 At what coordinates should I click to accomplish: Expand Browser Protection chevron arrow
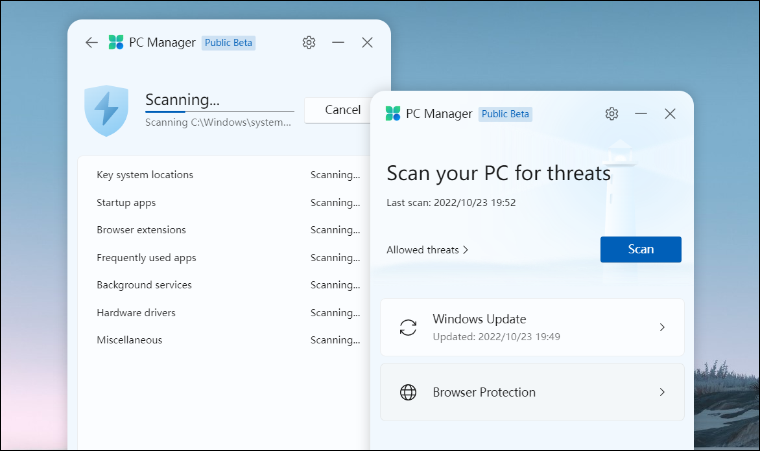click(x=662, y=392)
